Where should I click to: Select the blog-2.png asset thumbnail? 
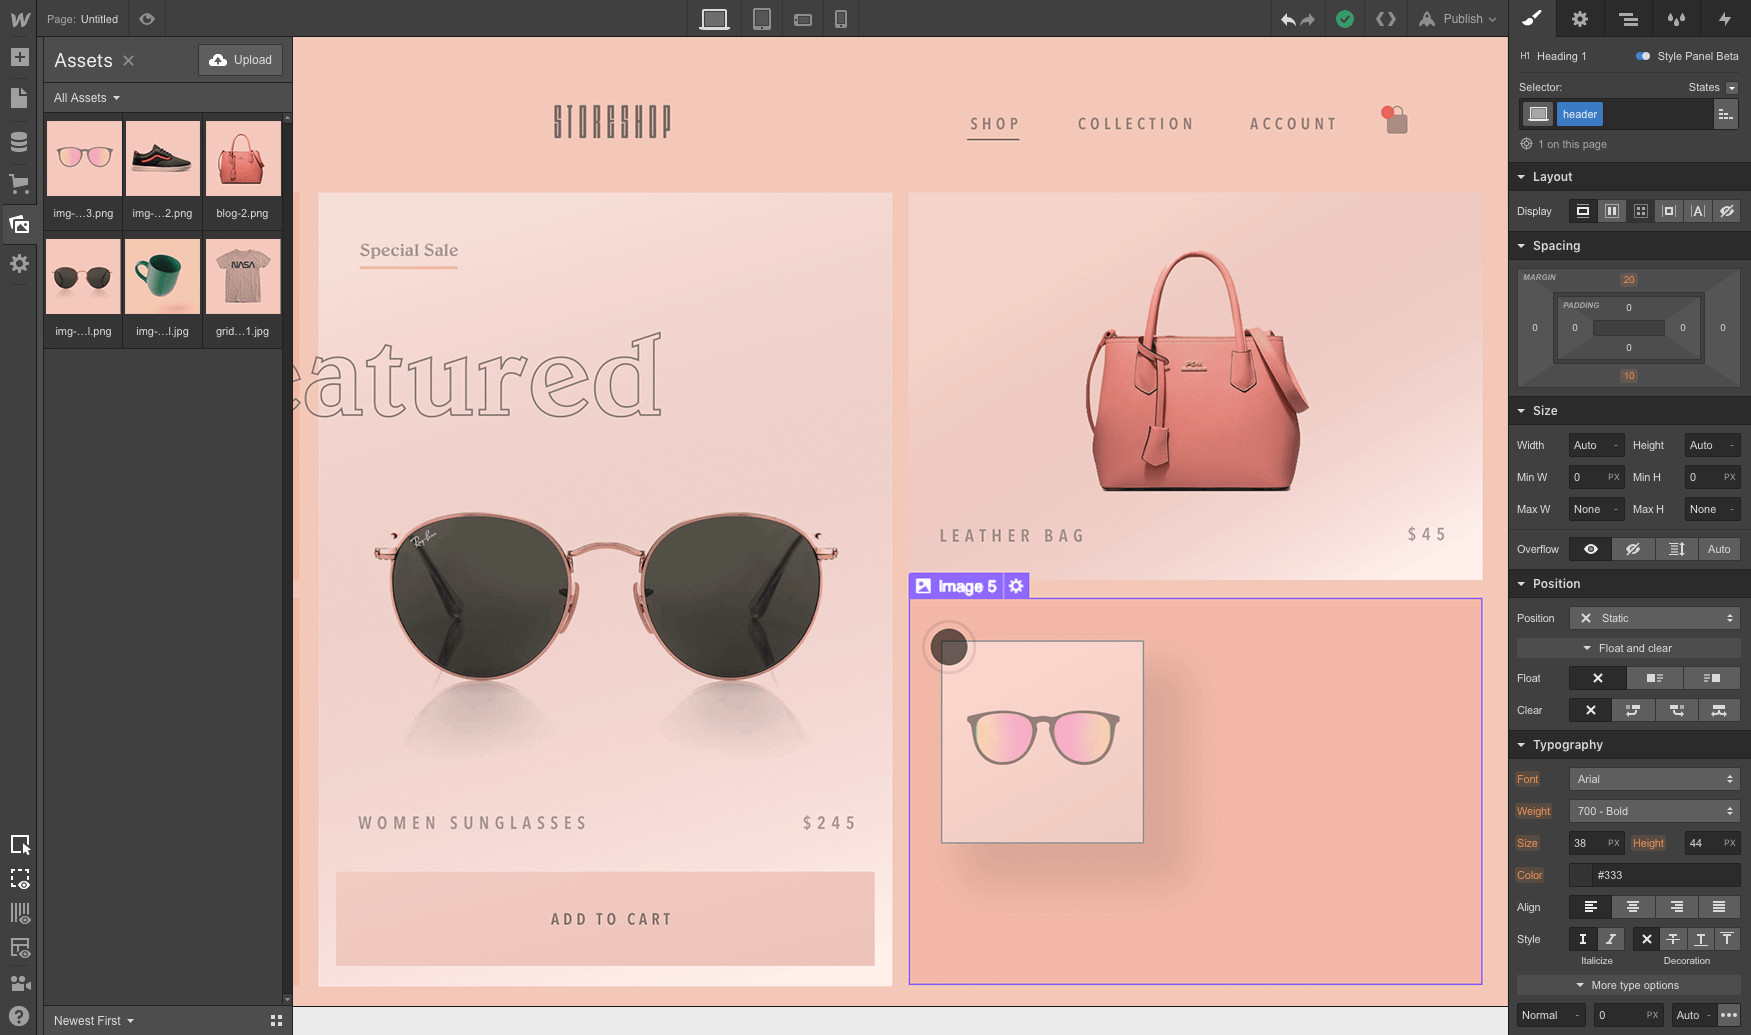[243, 158]
